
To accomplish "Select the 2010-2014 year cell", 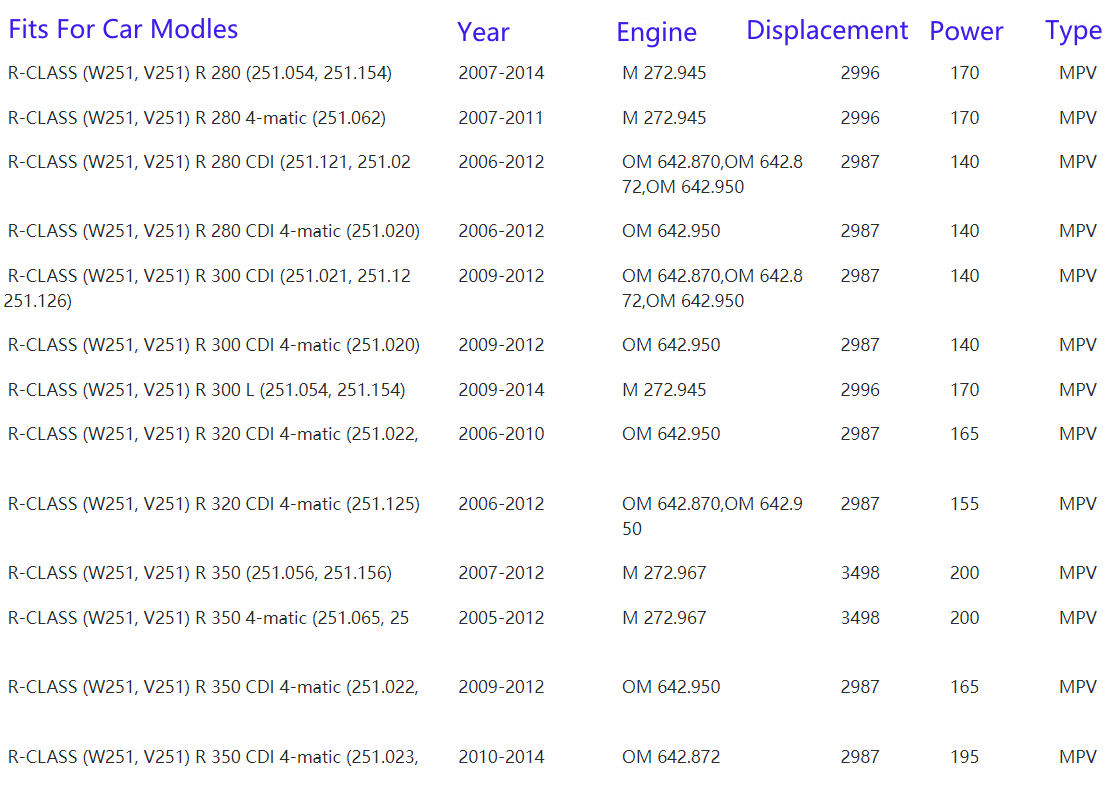I will (501, 757).
